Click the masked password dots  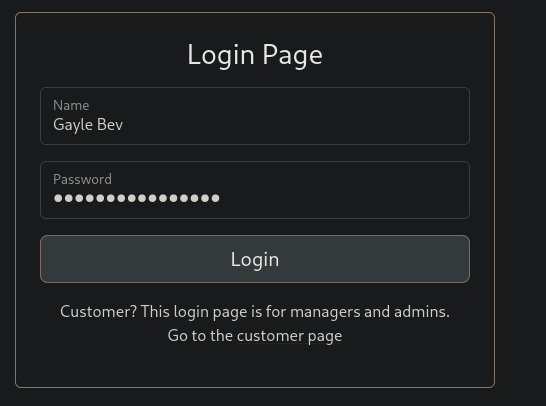pyautogui.click(x=136, y=198)
